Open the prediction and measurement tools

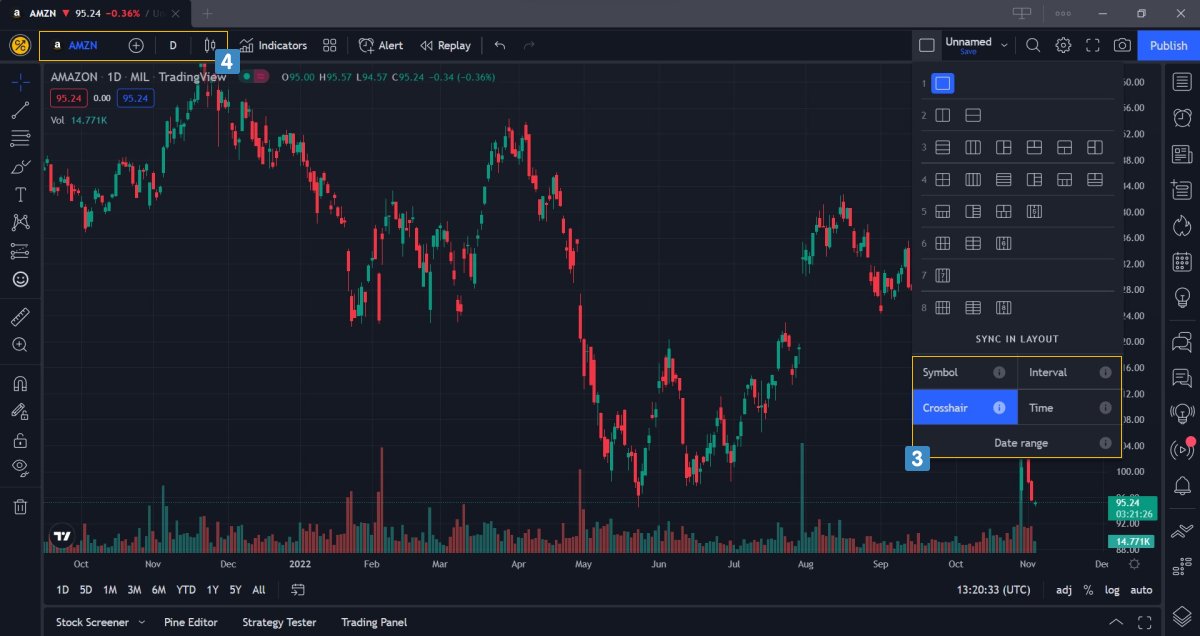(x=20, y=250)
